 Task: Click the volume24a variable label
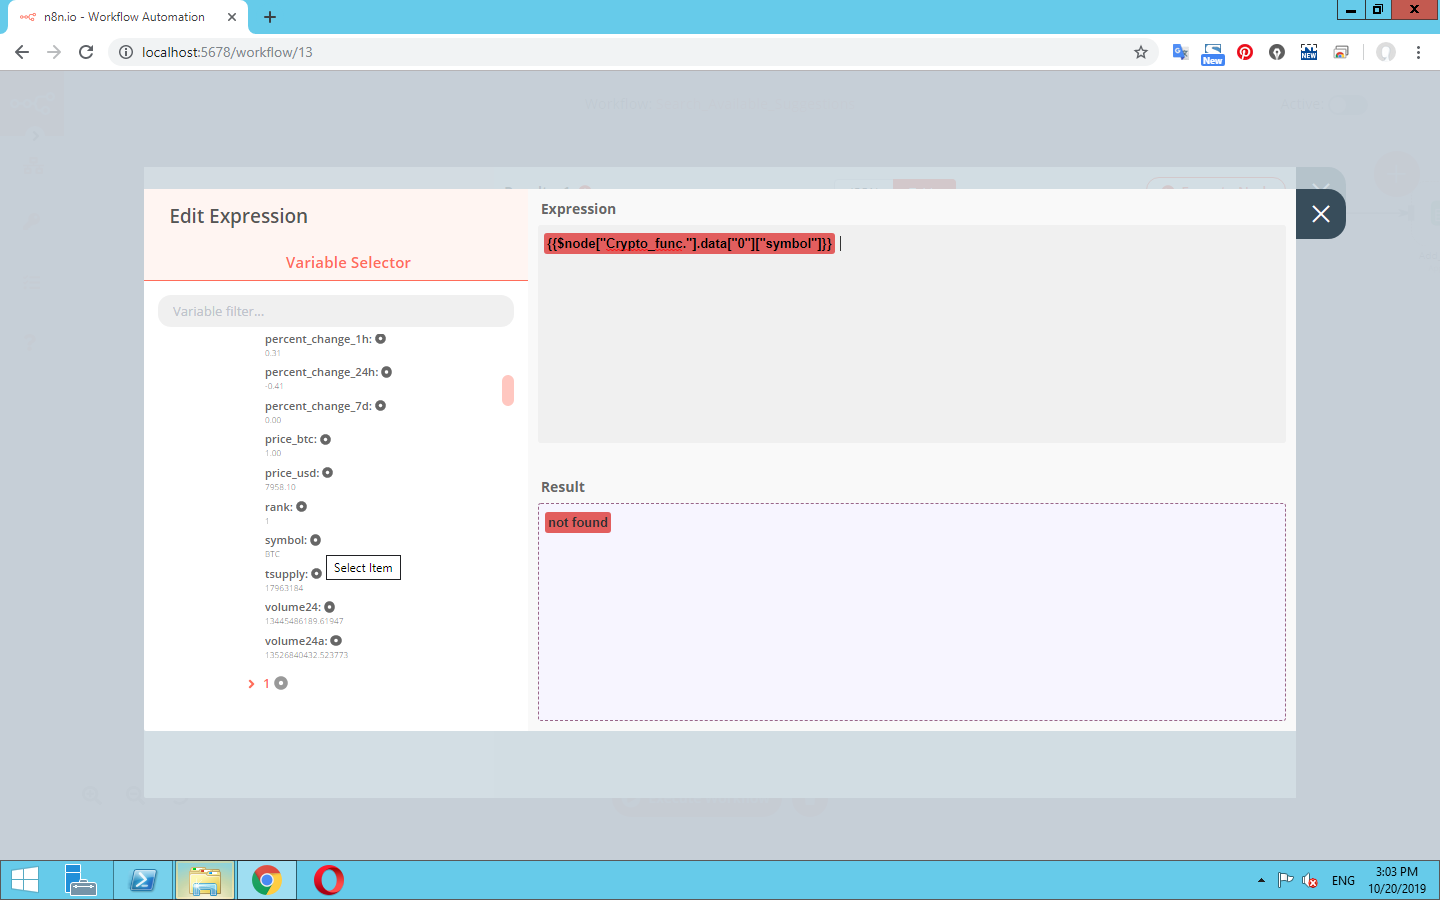(296, 641)
